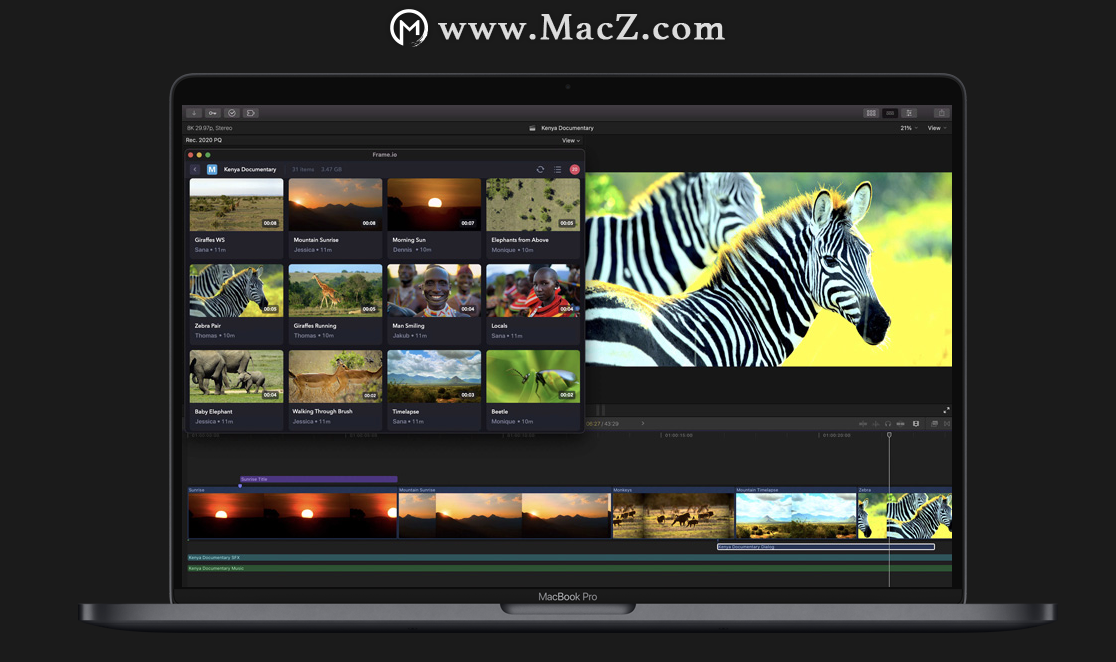This screenshot has height=662, width=1116.
Task: Open the Transitions browser icon
Action: click(x=947, y=424)
